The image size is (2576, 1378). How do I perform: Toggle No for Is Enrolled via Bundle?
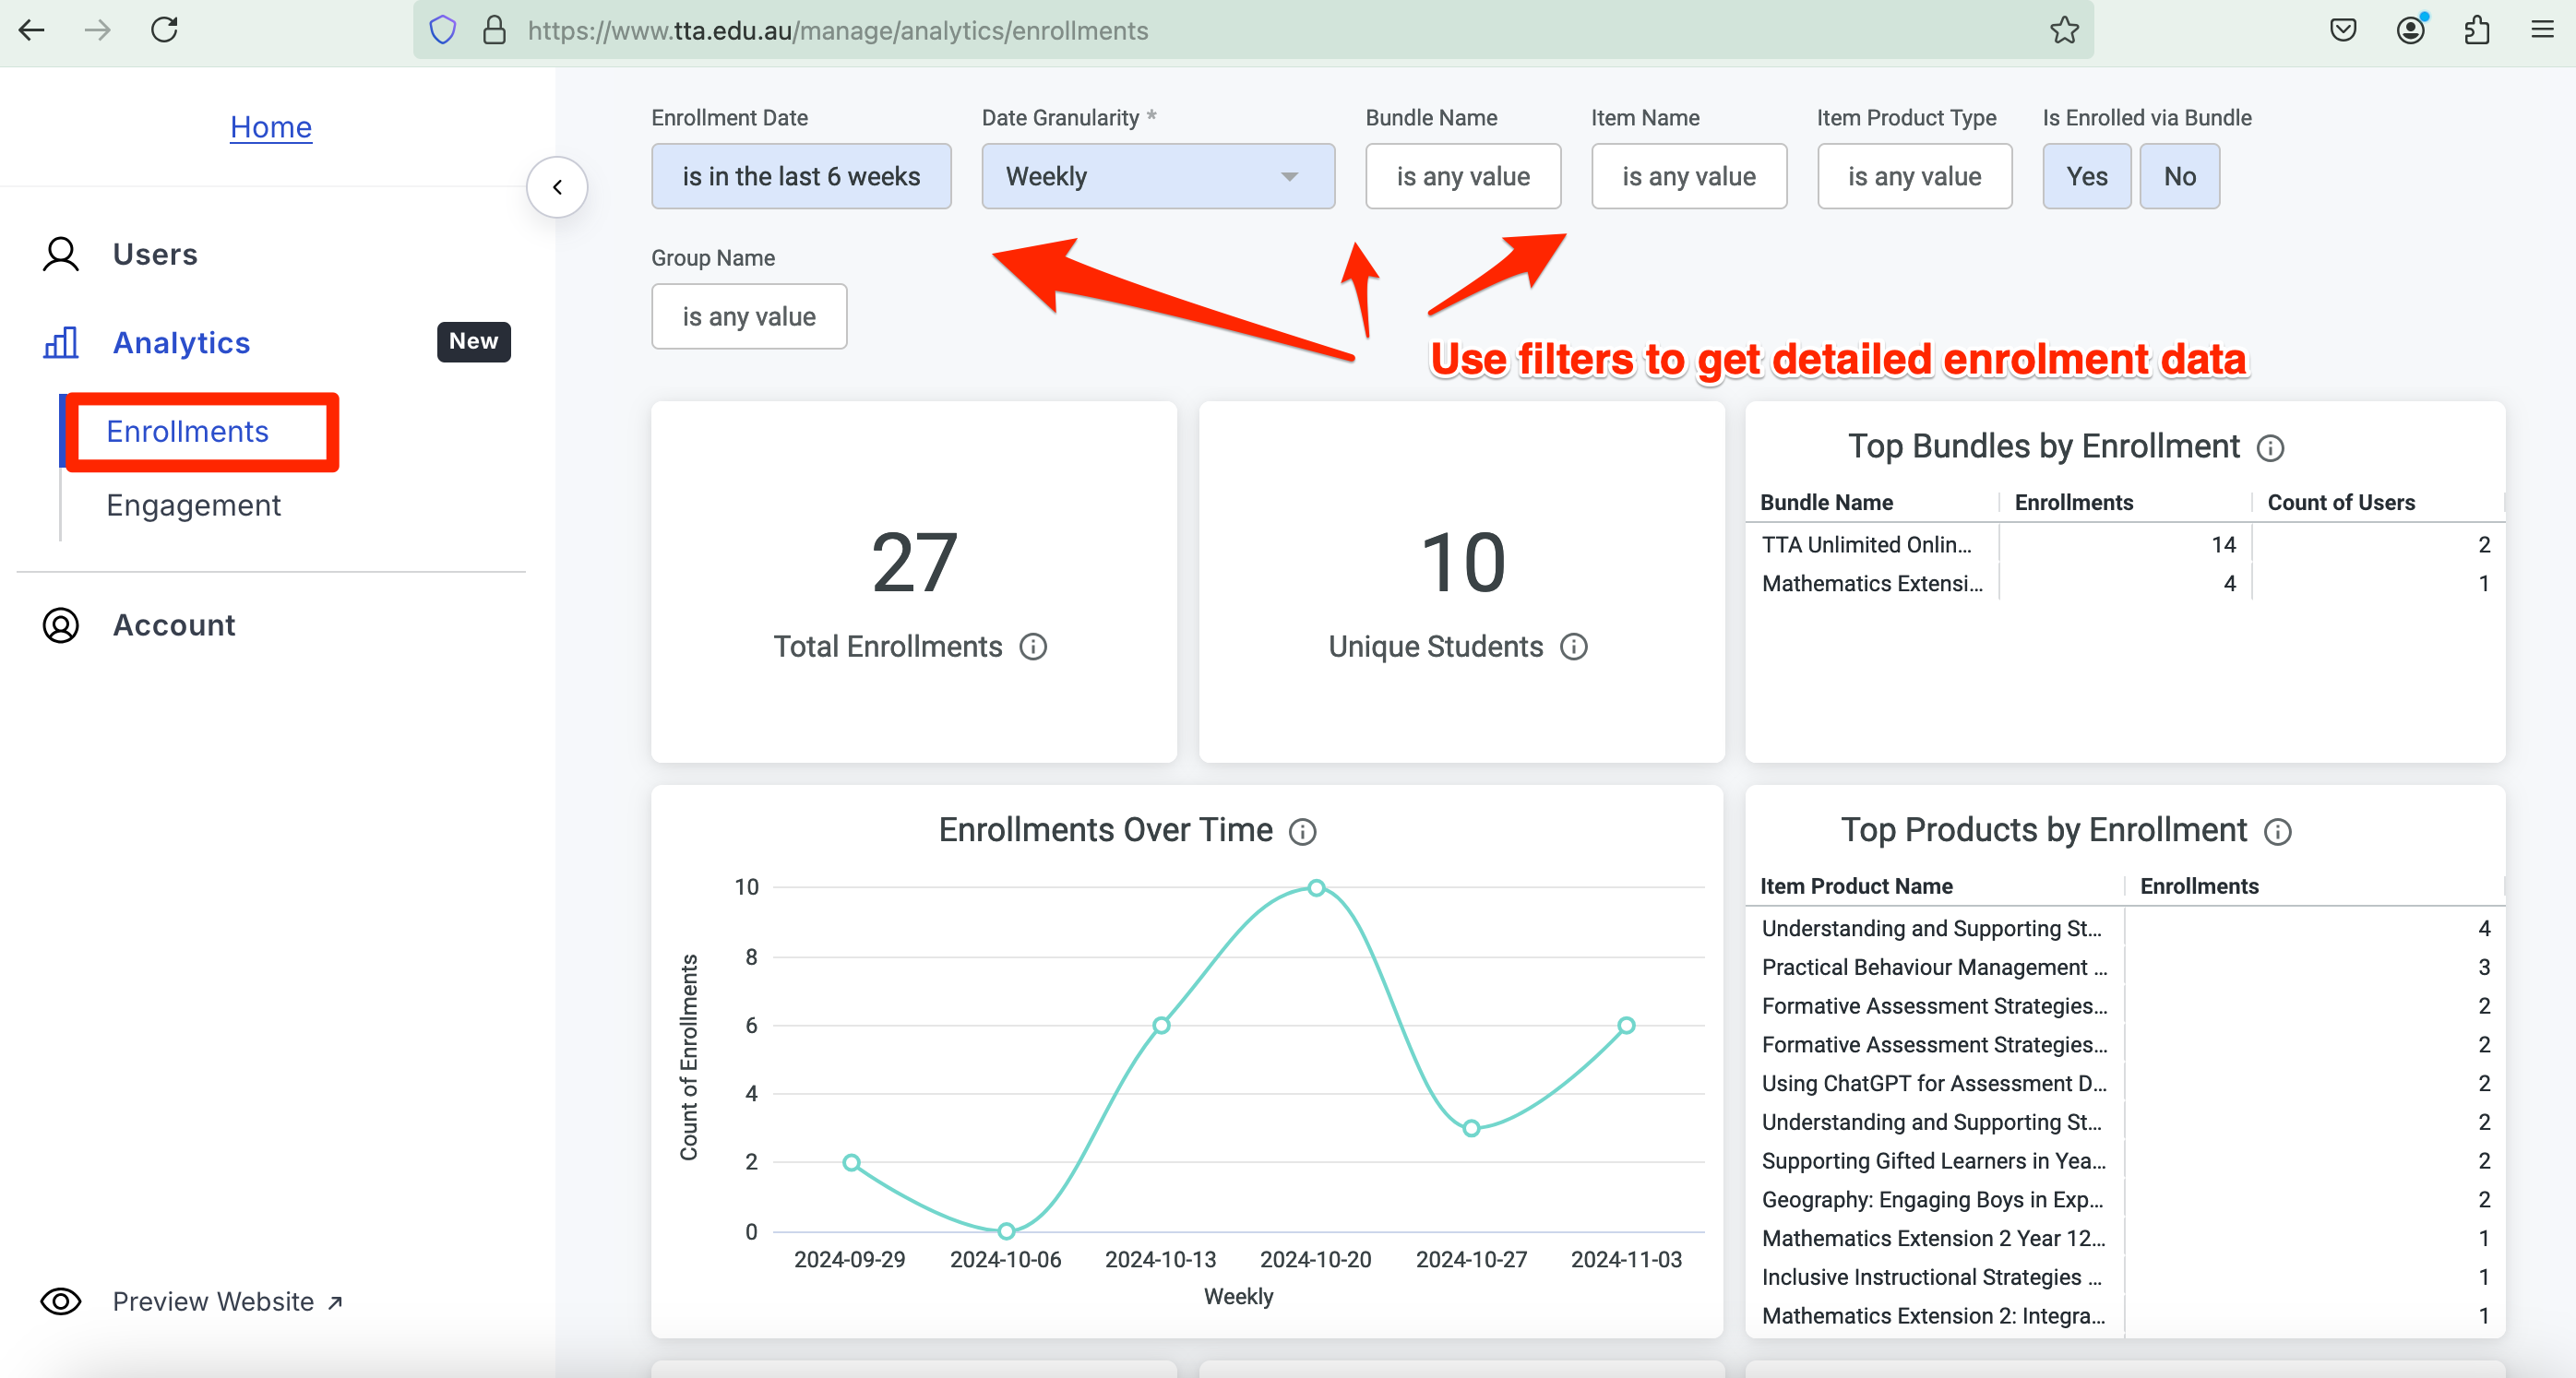(x=2179, y=176)
